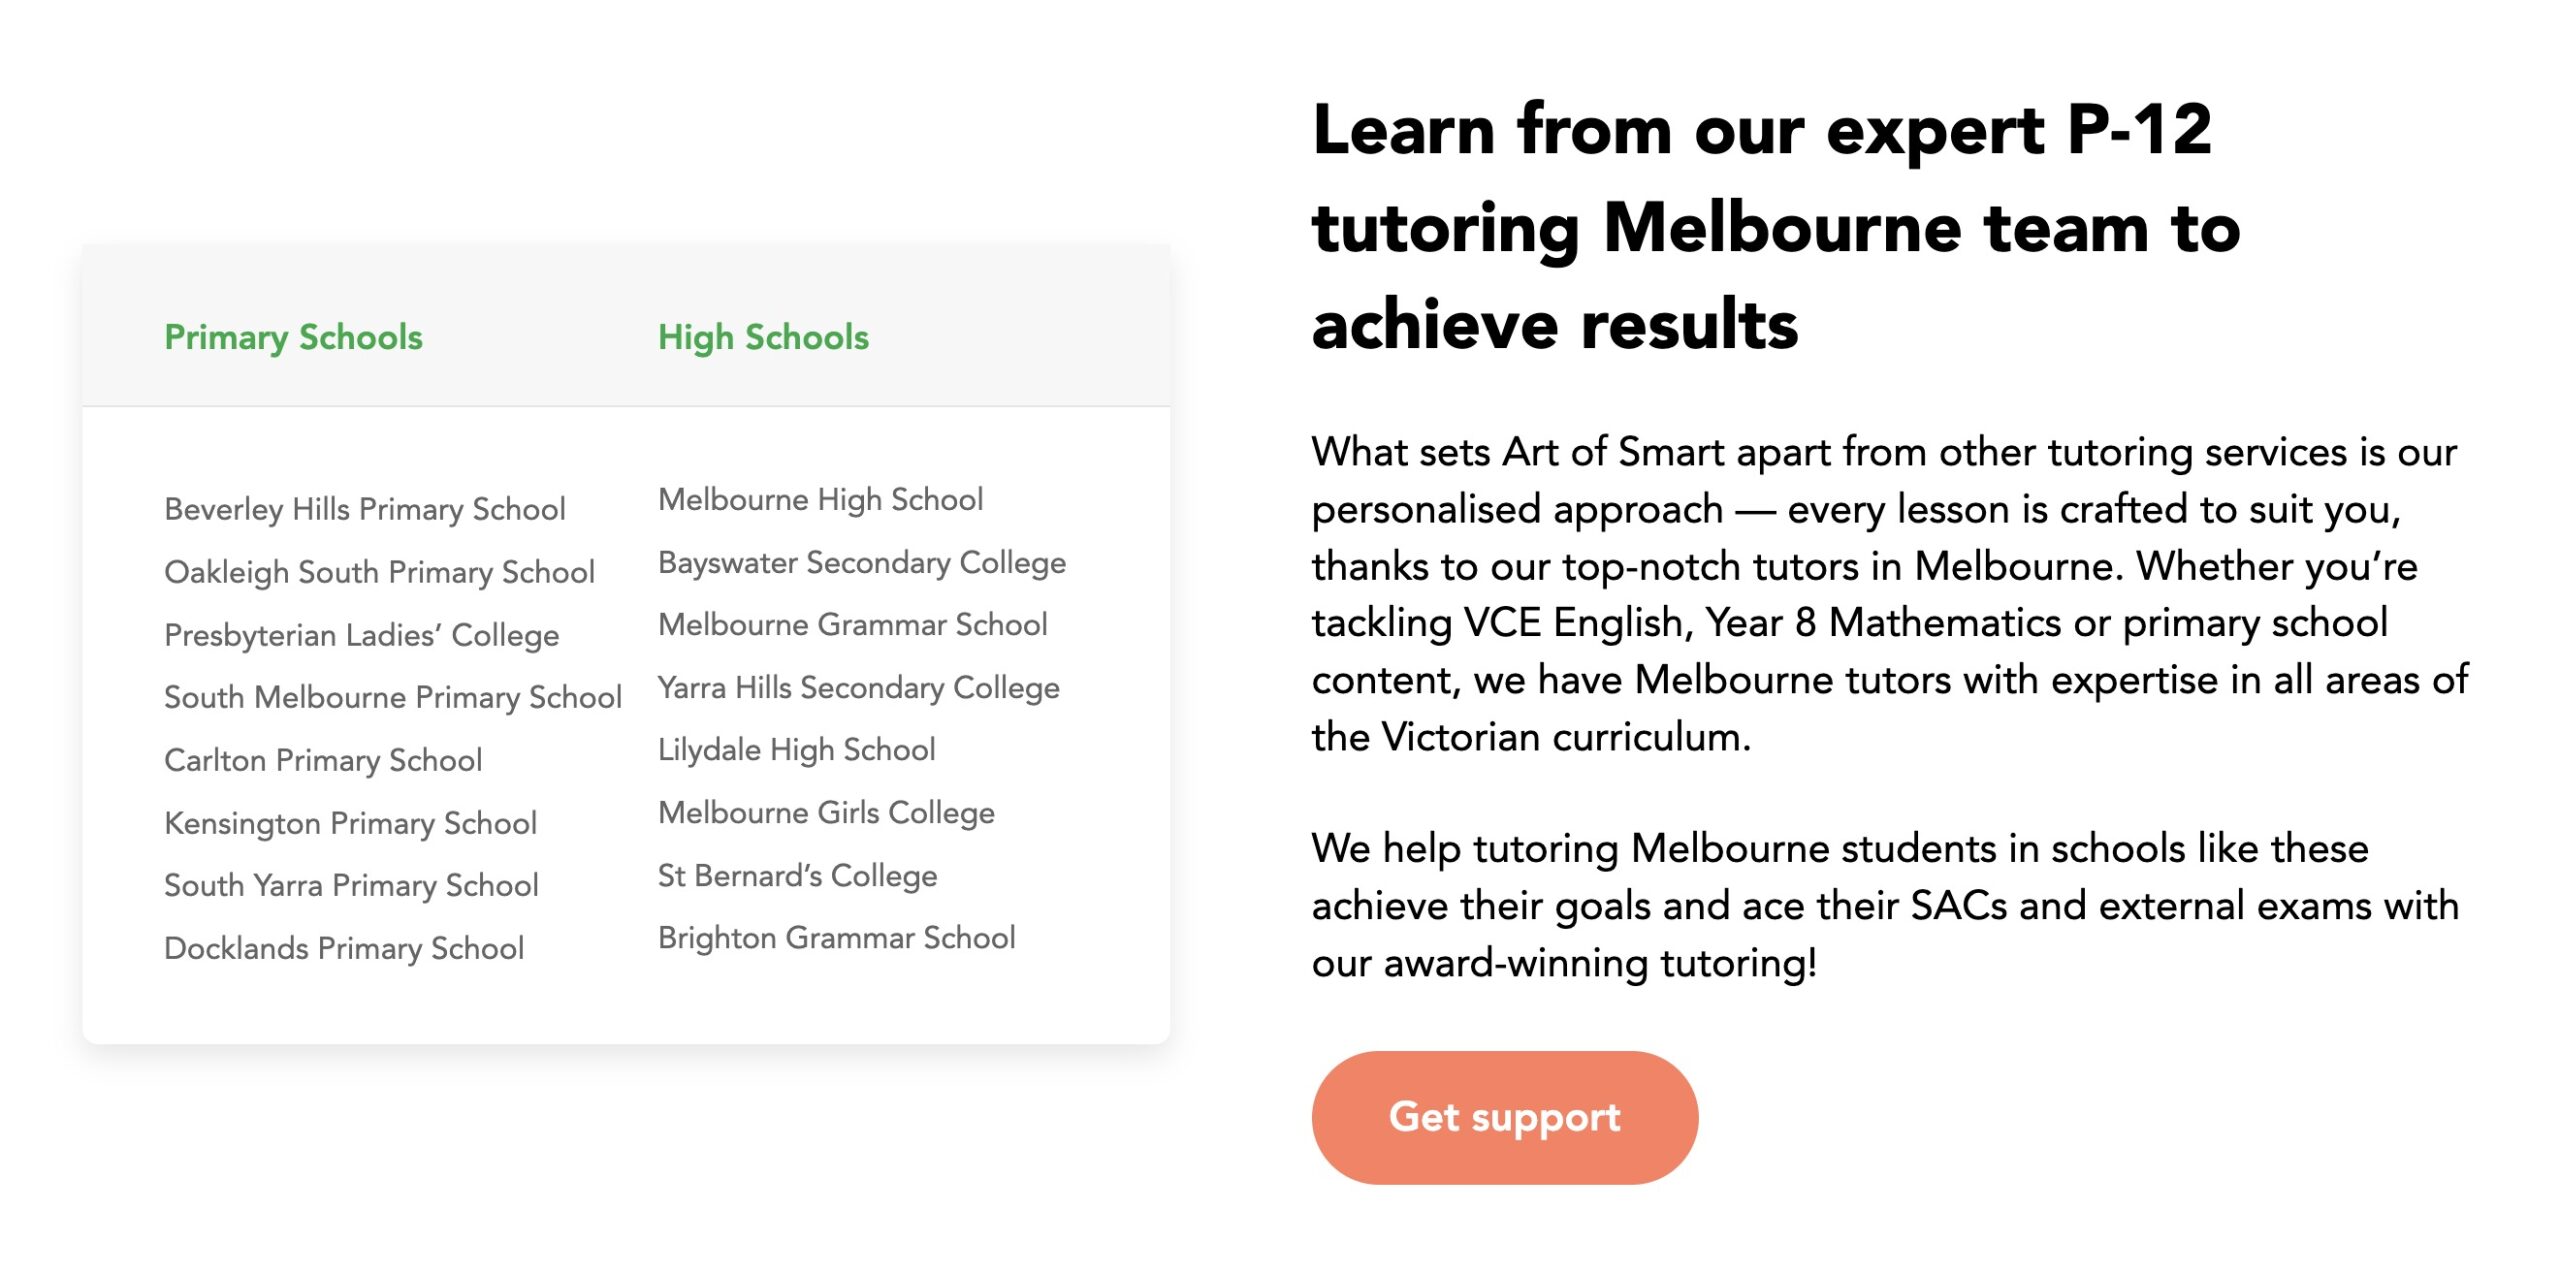The height and width of the screenshot is (1274, 2560).
Task: Click the expert P-12 tutoring headline
Action: pyautogui.click(x=1776, y=228)
